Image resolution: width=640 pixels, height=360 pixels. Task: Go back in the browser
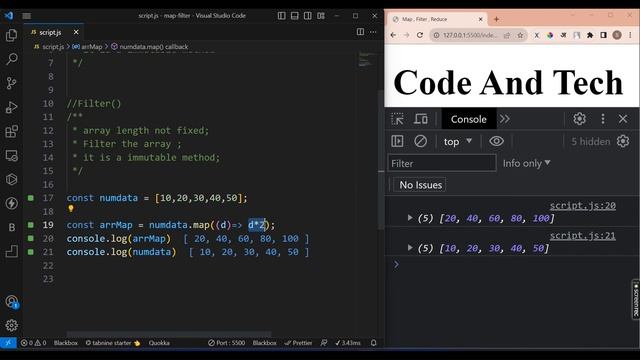393,35
